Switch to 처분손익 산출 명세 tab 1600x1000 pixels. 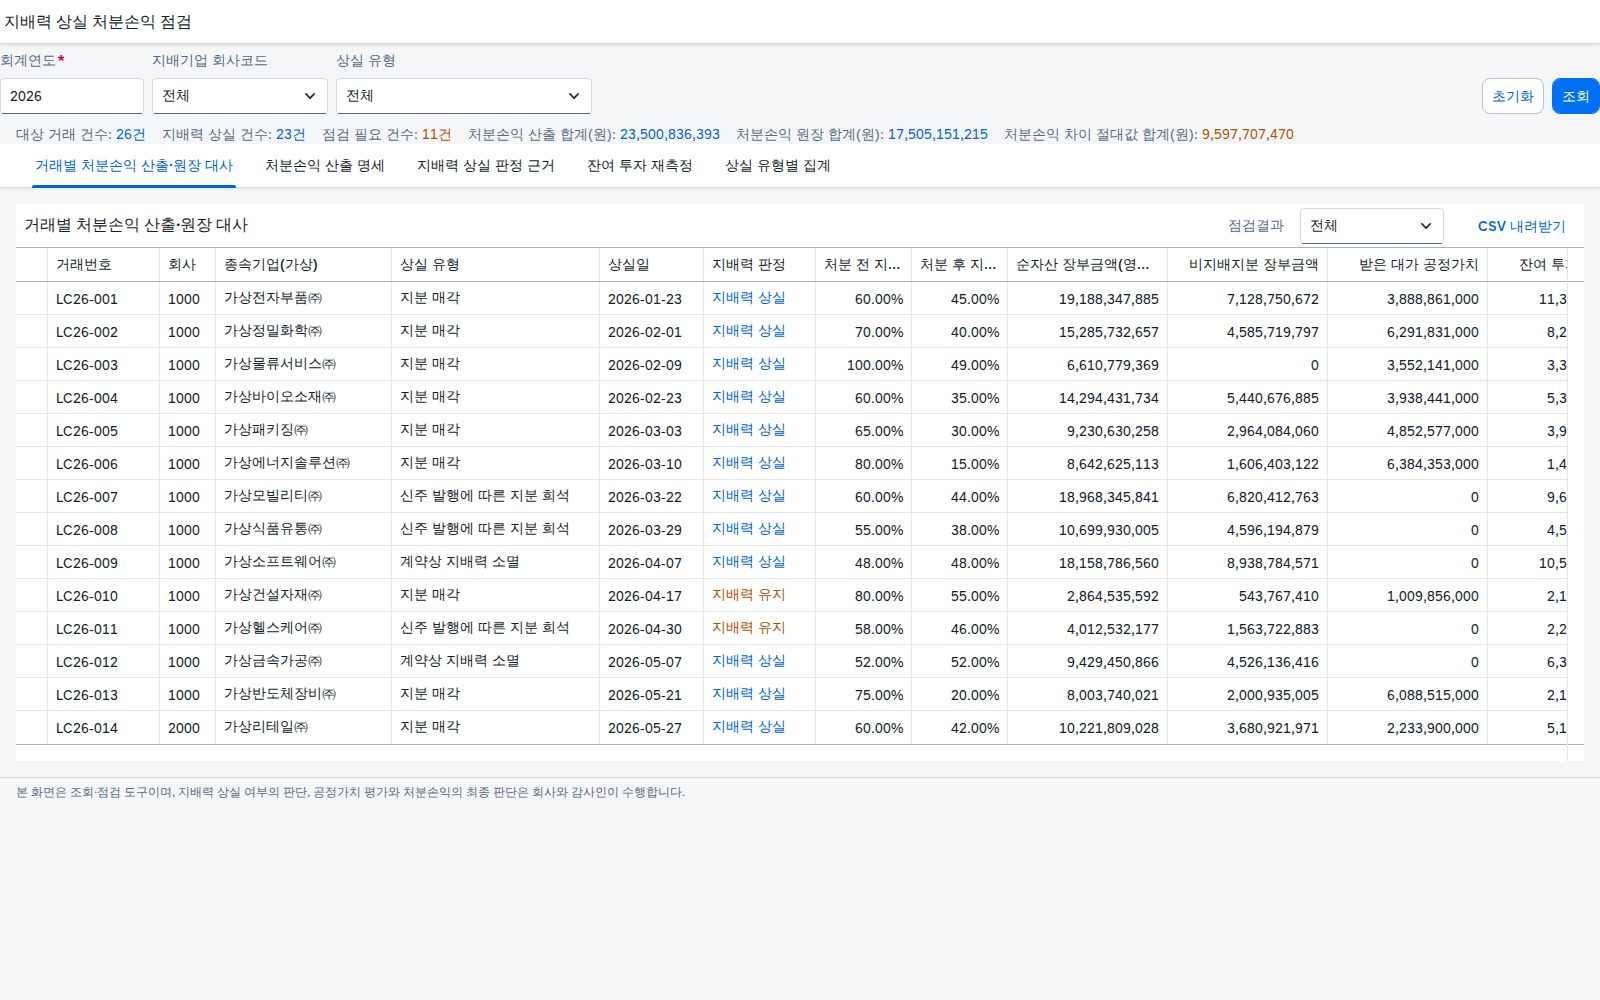click(325, 166)
